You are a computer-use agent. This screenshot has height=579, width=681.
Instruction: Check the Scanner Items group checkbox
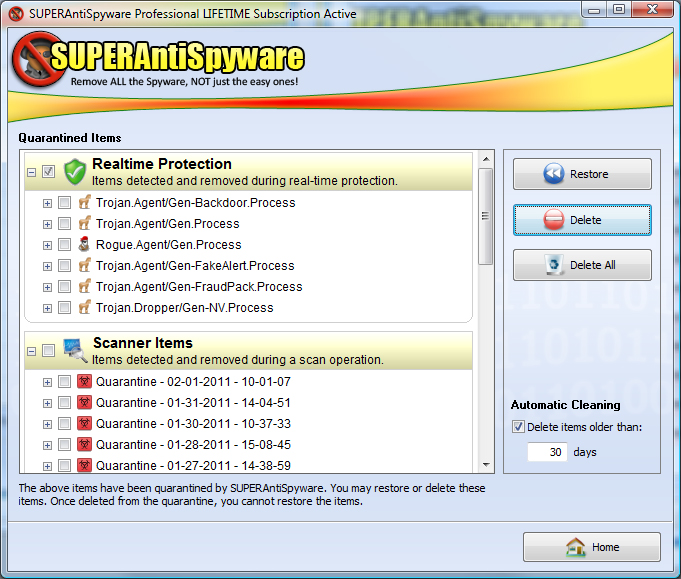coord(49,350)
